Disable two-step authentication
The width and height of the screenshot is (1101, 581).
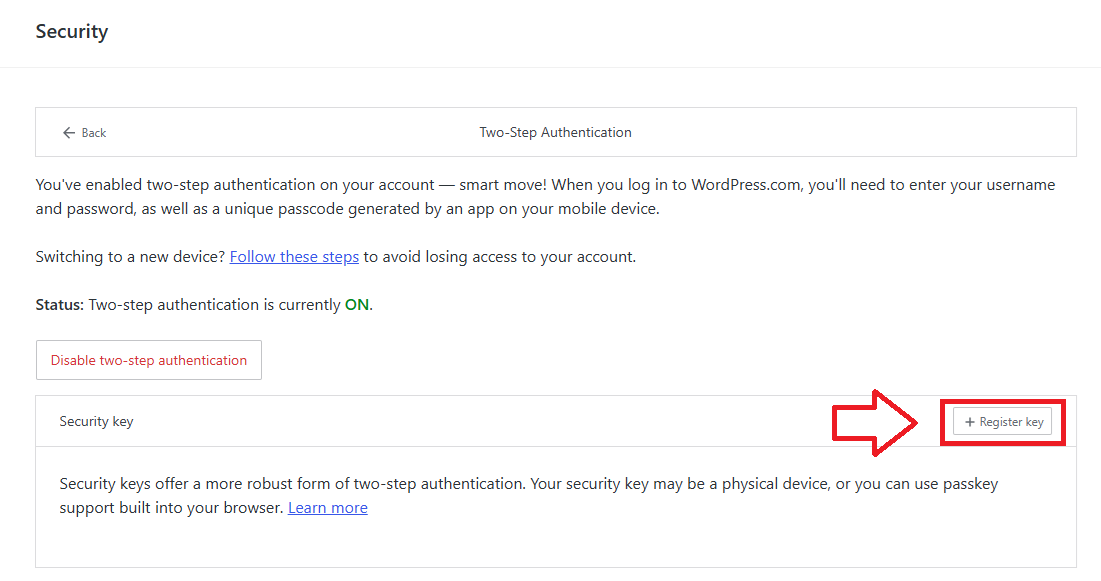click(x=149, y=360)
